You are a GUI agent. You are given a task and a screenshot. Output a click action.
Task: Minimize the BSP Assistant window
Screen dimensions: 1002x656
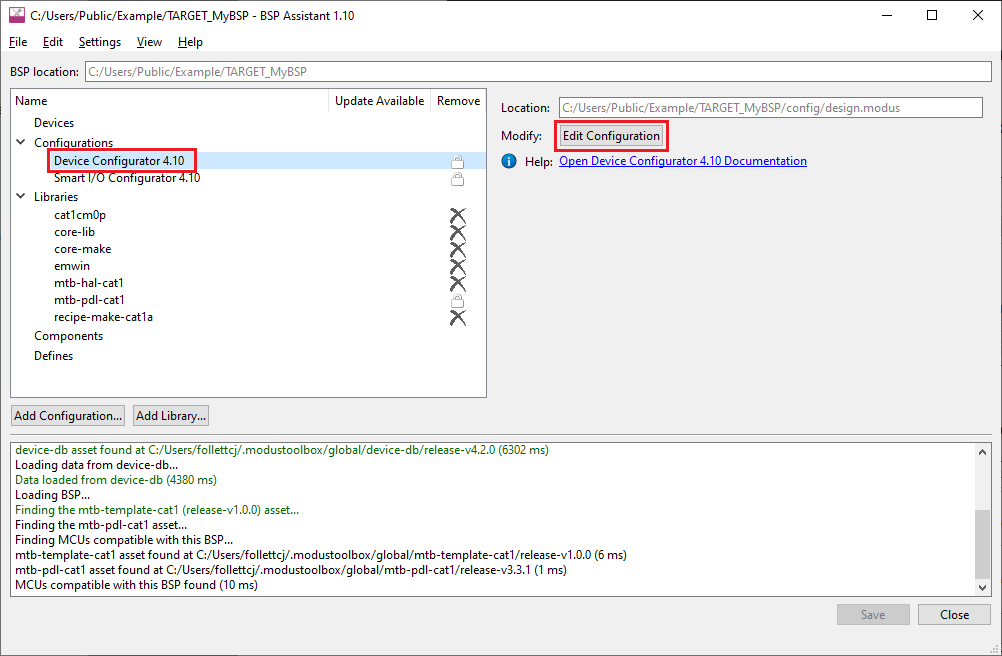pos(887,15)
